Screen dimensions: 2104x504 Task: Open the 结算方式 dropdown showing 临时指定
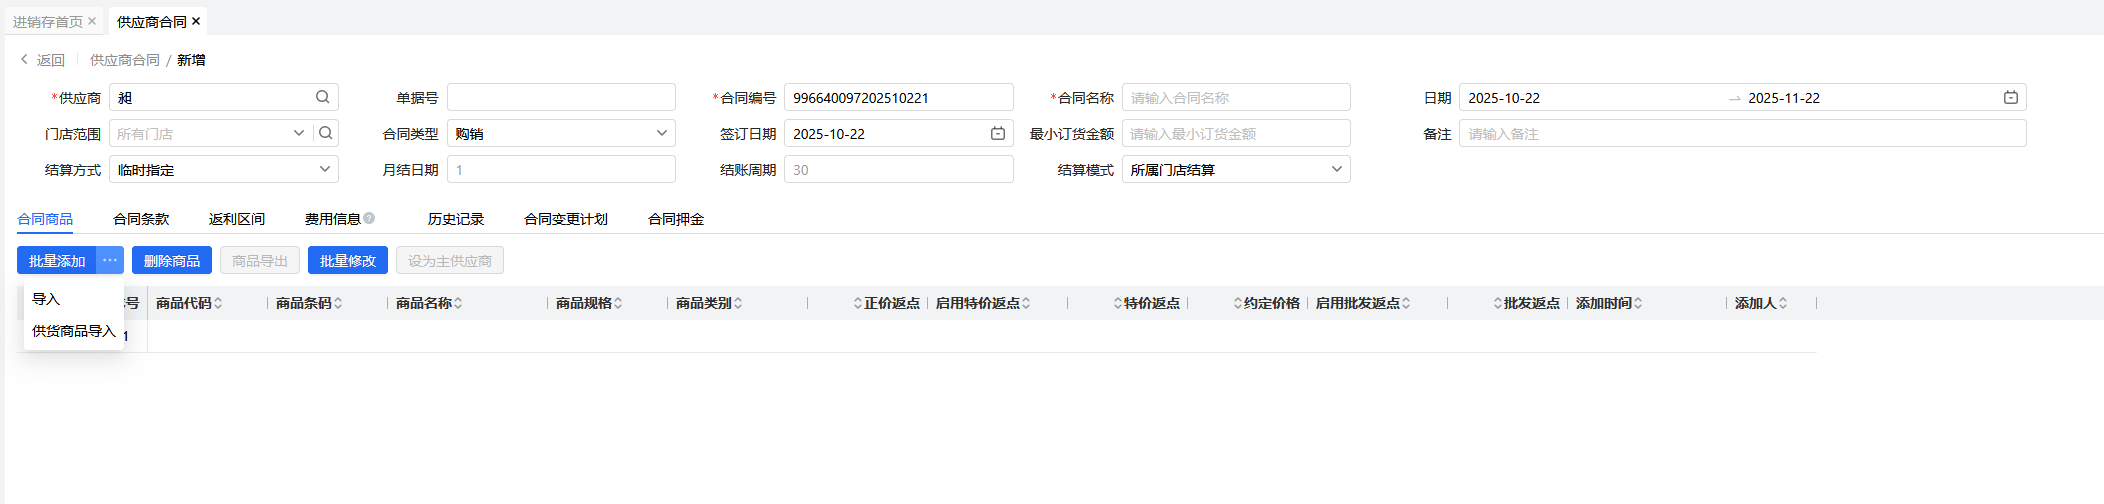pos(223,169)
